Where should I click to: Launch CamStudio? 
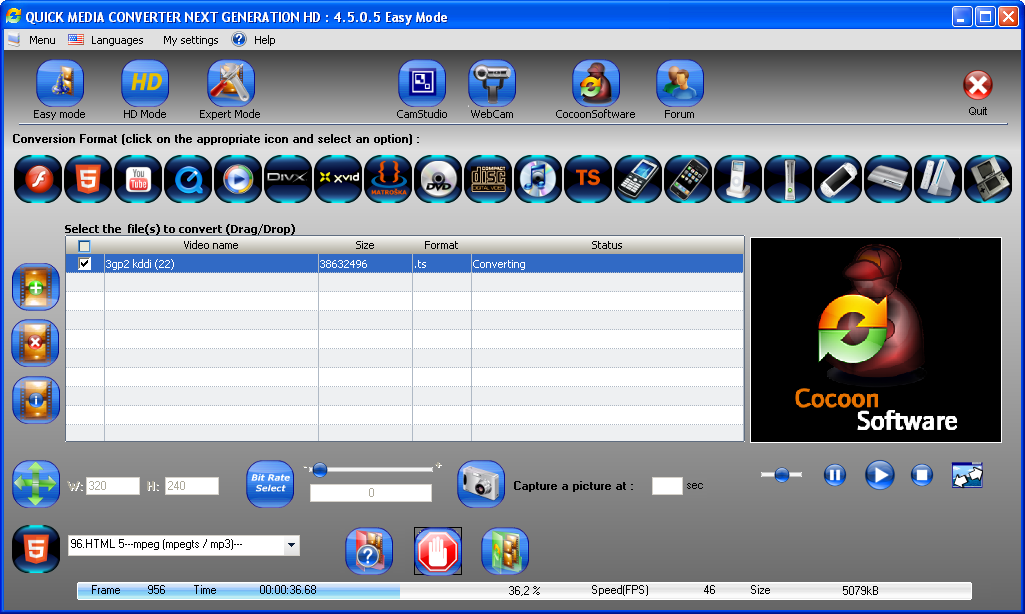[422, 83]
